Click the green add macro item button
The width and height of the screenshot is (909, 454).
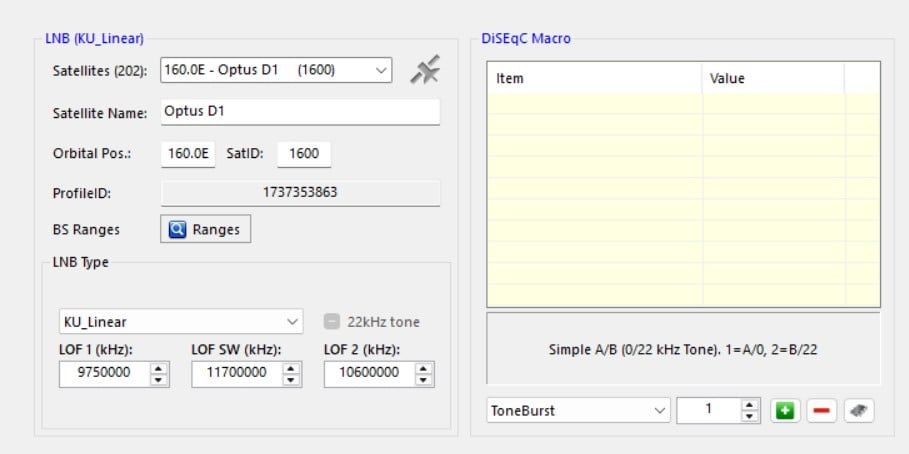[785, 411]
